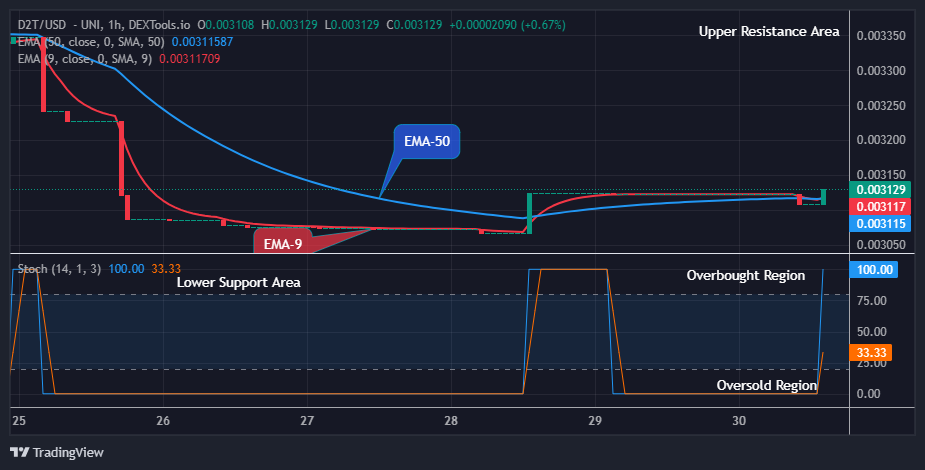Click the blue EMA-50 price tag 0.003115
Viewport: 925px width, 470px height.
(880, 224)
